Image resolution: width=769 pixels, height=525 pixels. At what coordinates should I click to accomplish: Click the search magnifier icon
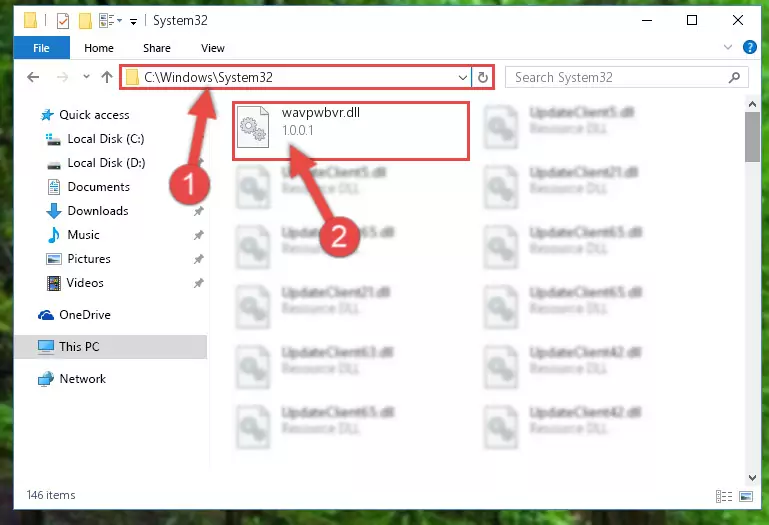pos(734,78)
